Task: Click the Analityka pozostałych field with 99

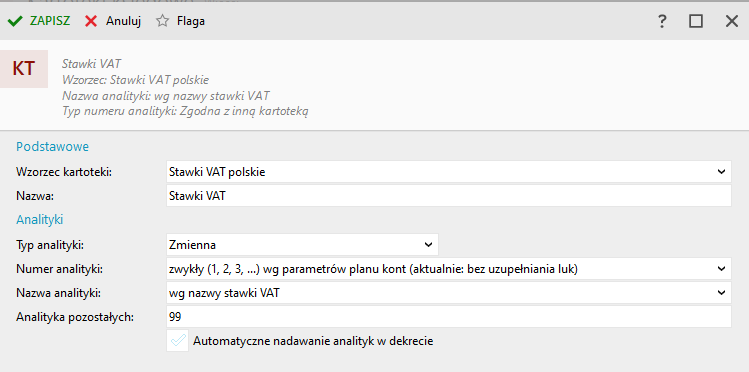Action: [449, 317]
